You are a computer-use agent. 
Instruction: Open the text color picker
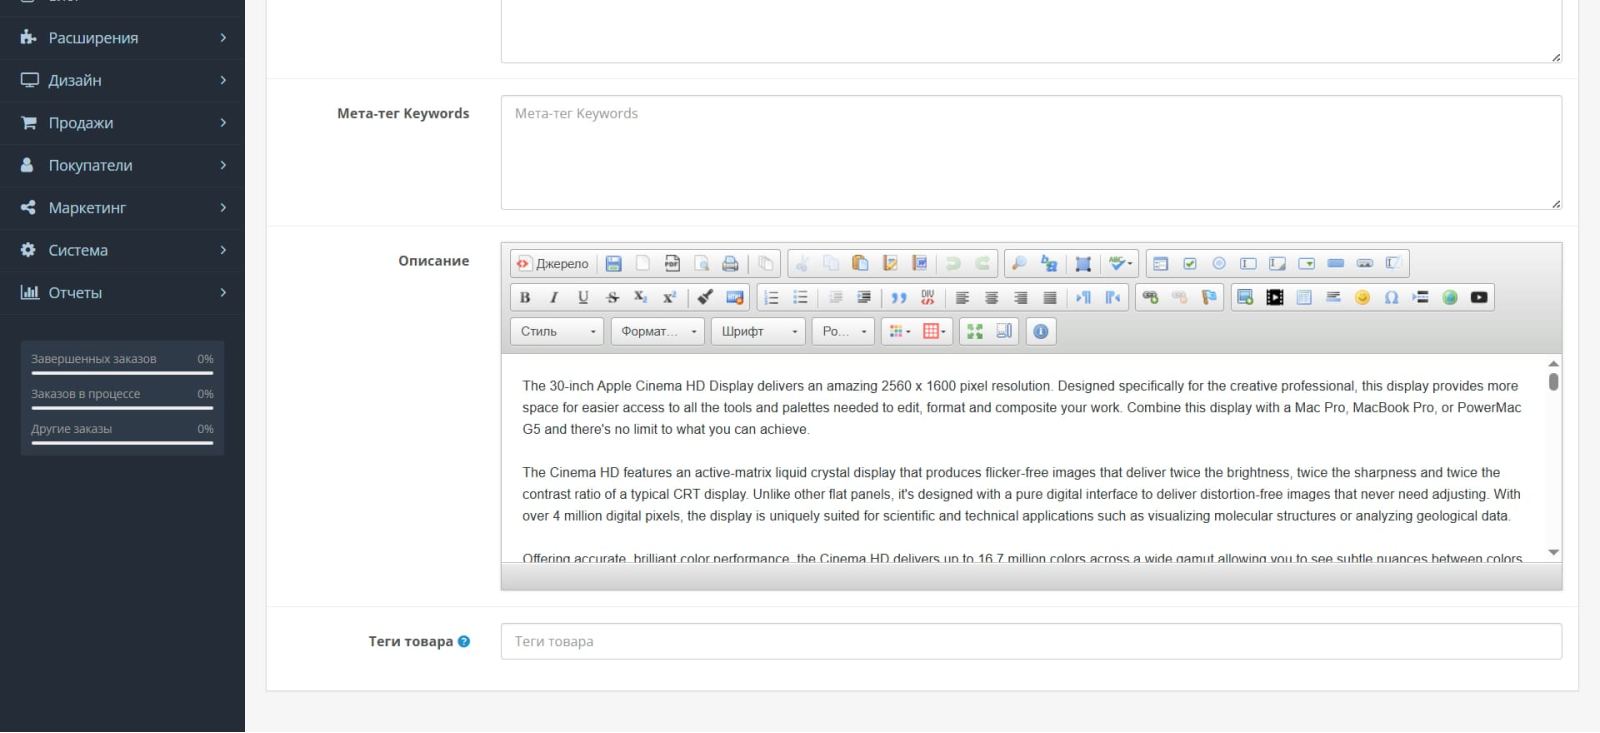(900, 332)
